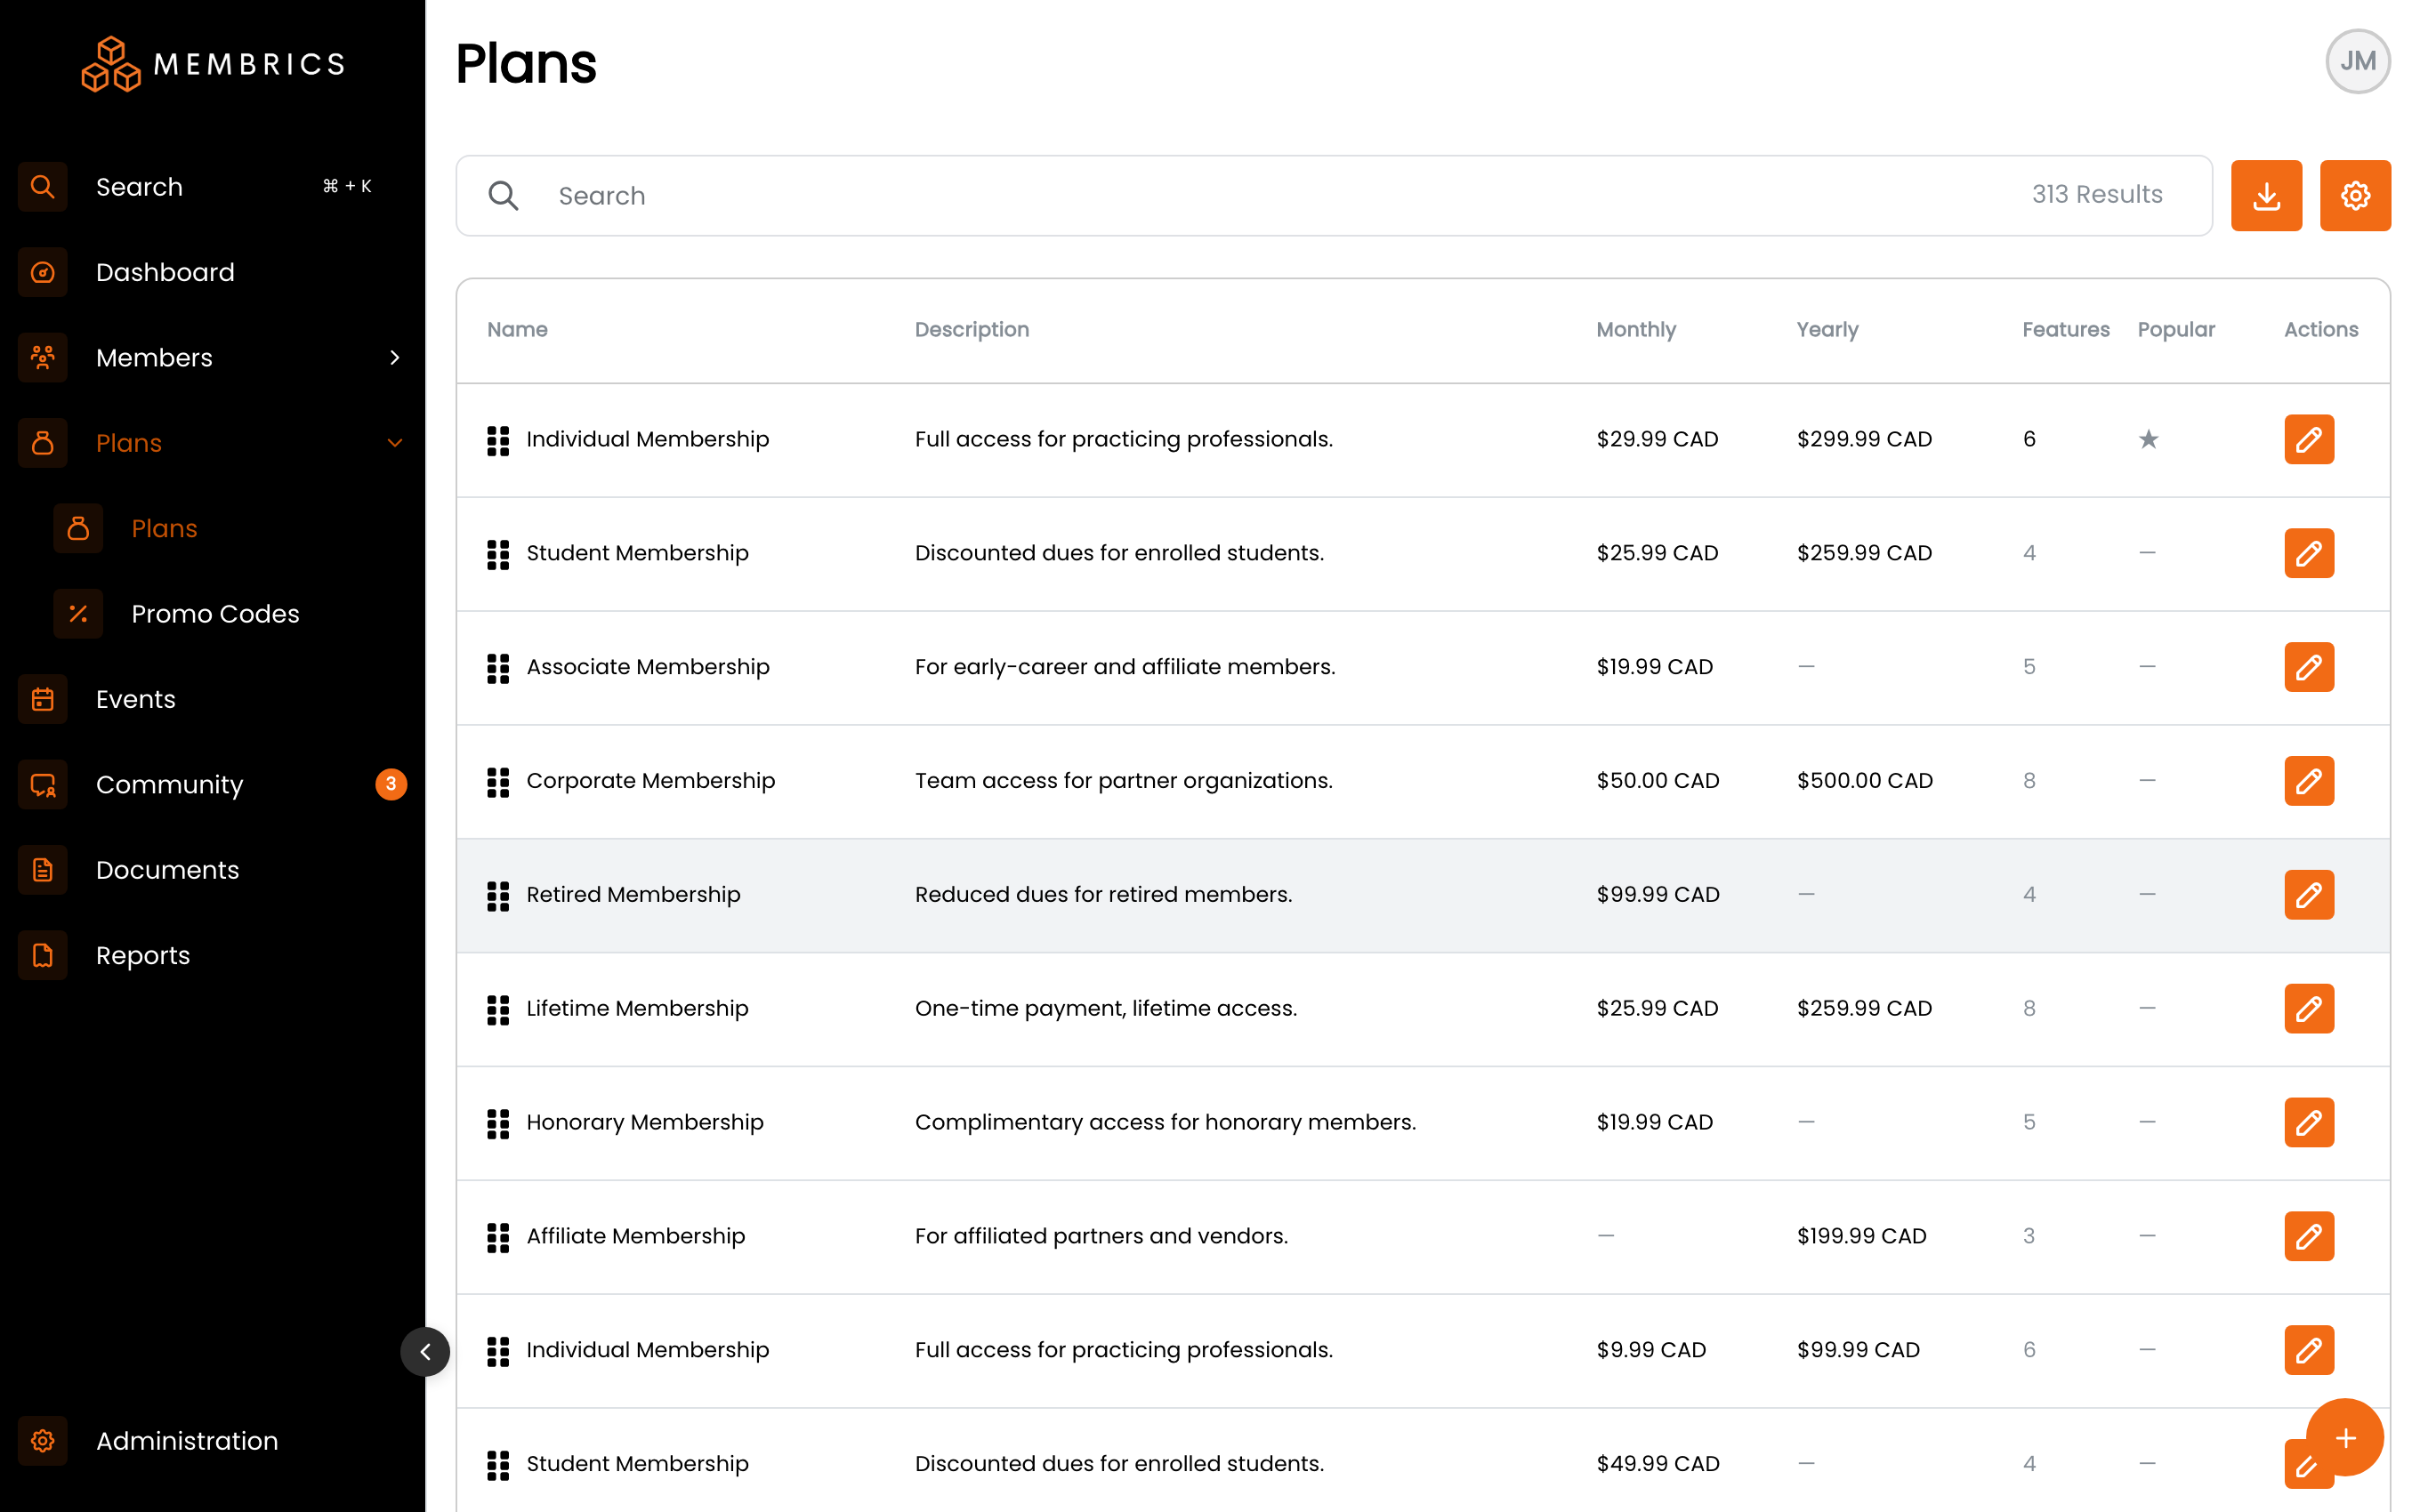Expand the Members submenu chevron

click(395, 357)
